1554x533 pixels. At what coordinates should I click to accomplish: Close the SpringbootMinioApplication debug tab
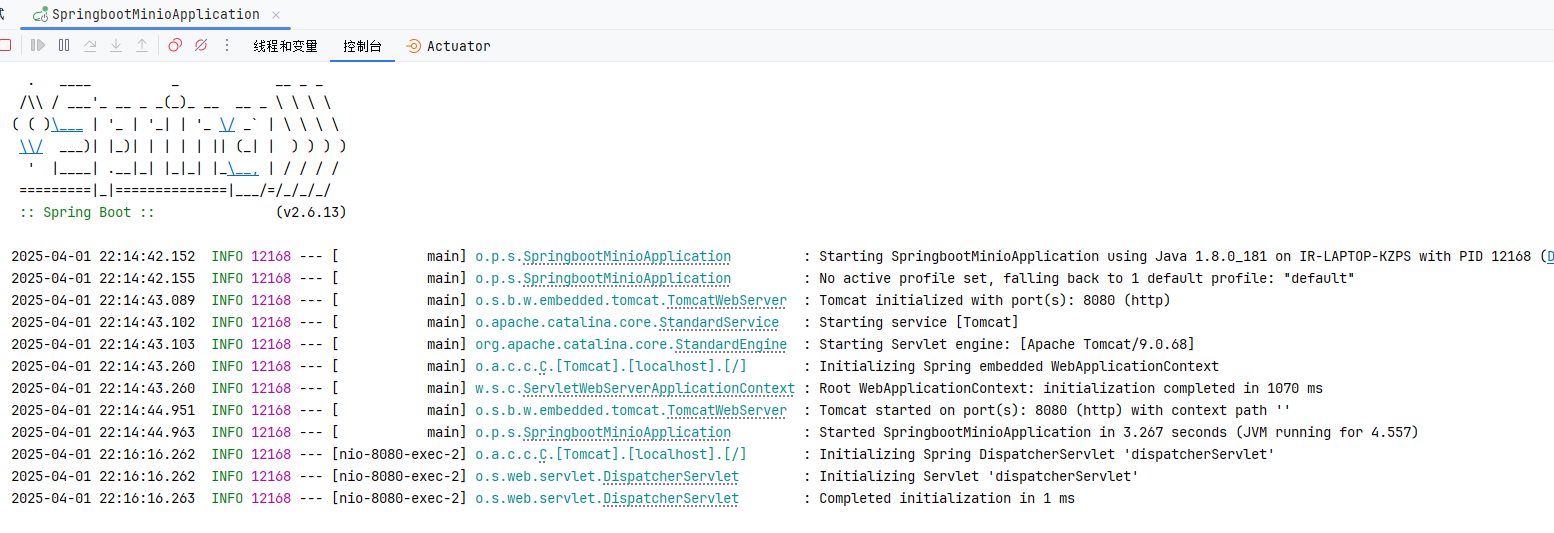click(x=277, y=14)
